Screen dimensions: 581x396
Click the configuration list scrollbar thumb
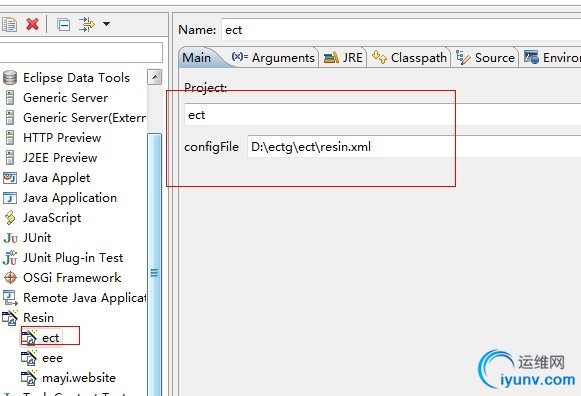click(155, 264)
